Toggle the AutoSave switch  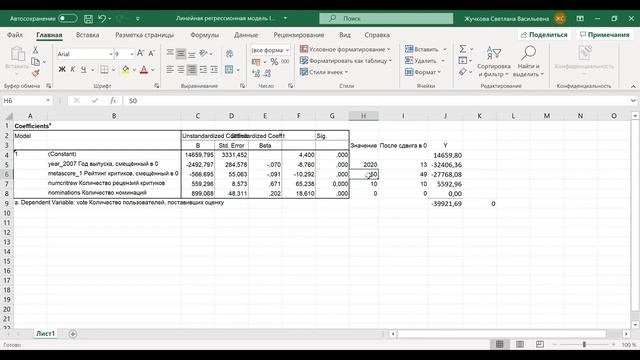[67, 18]
